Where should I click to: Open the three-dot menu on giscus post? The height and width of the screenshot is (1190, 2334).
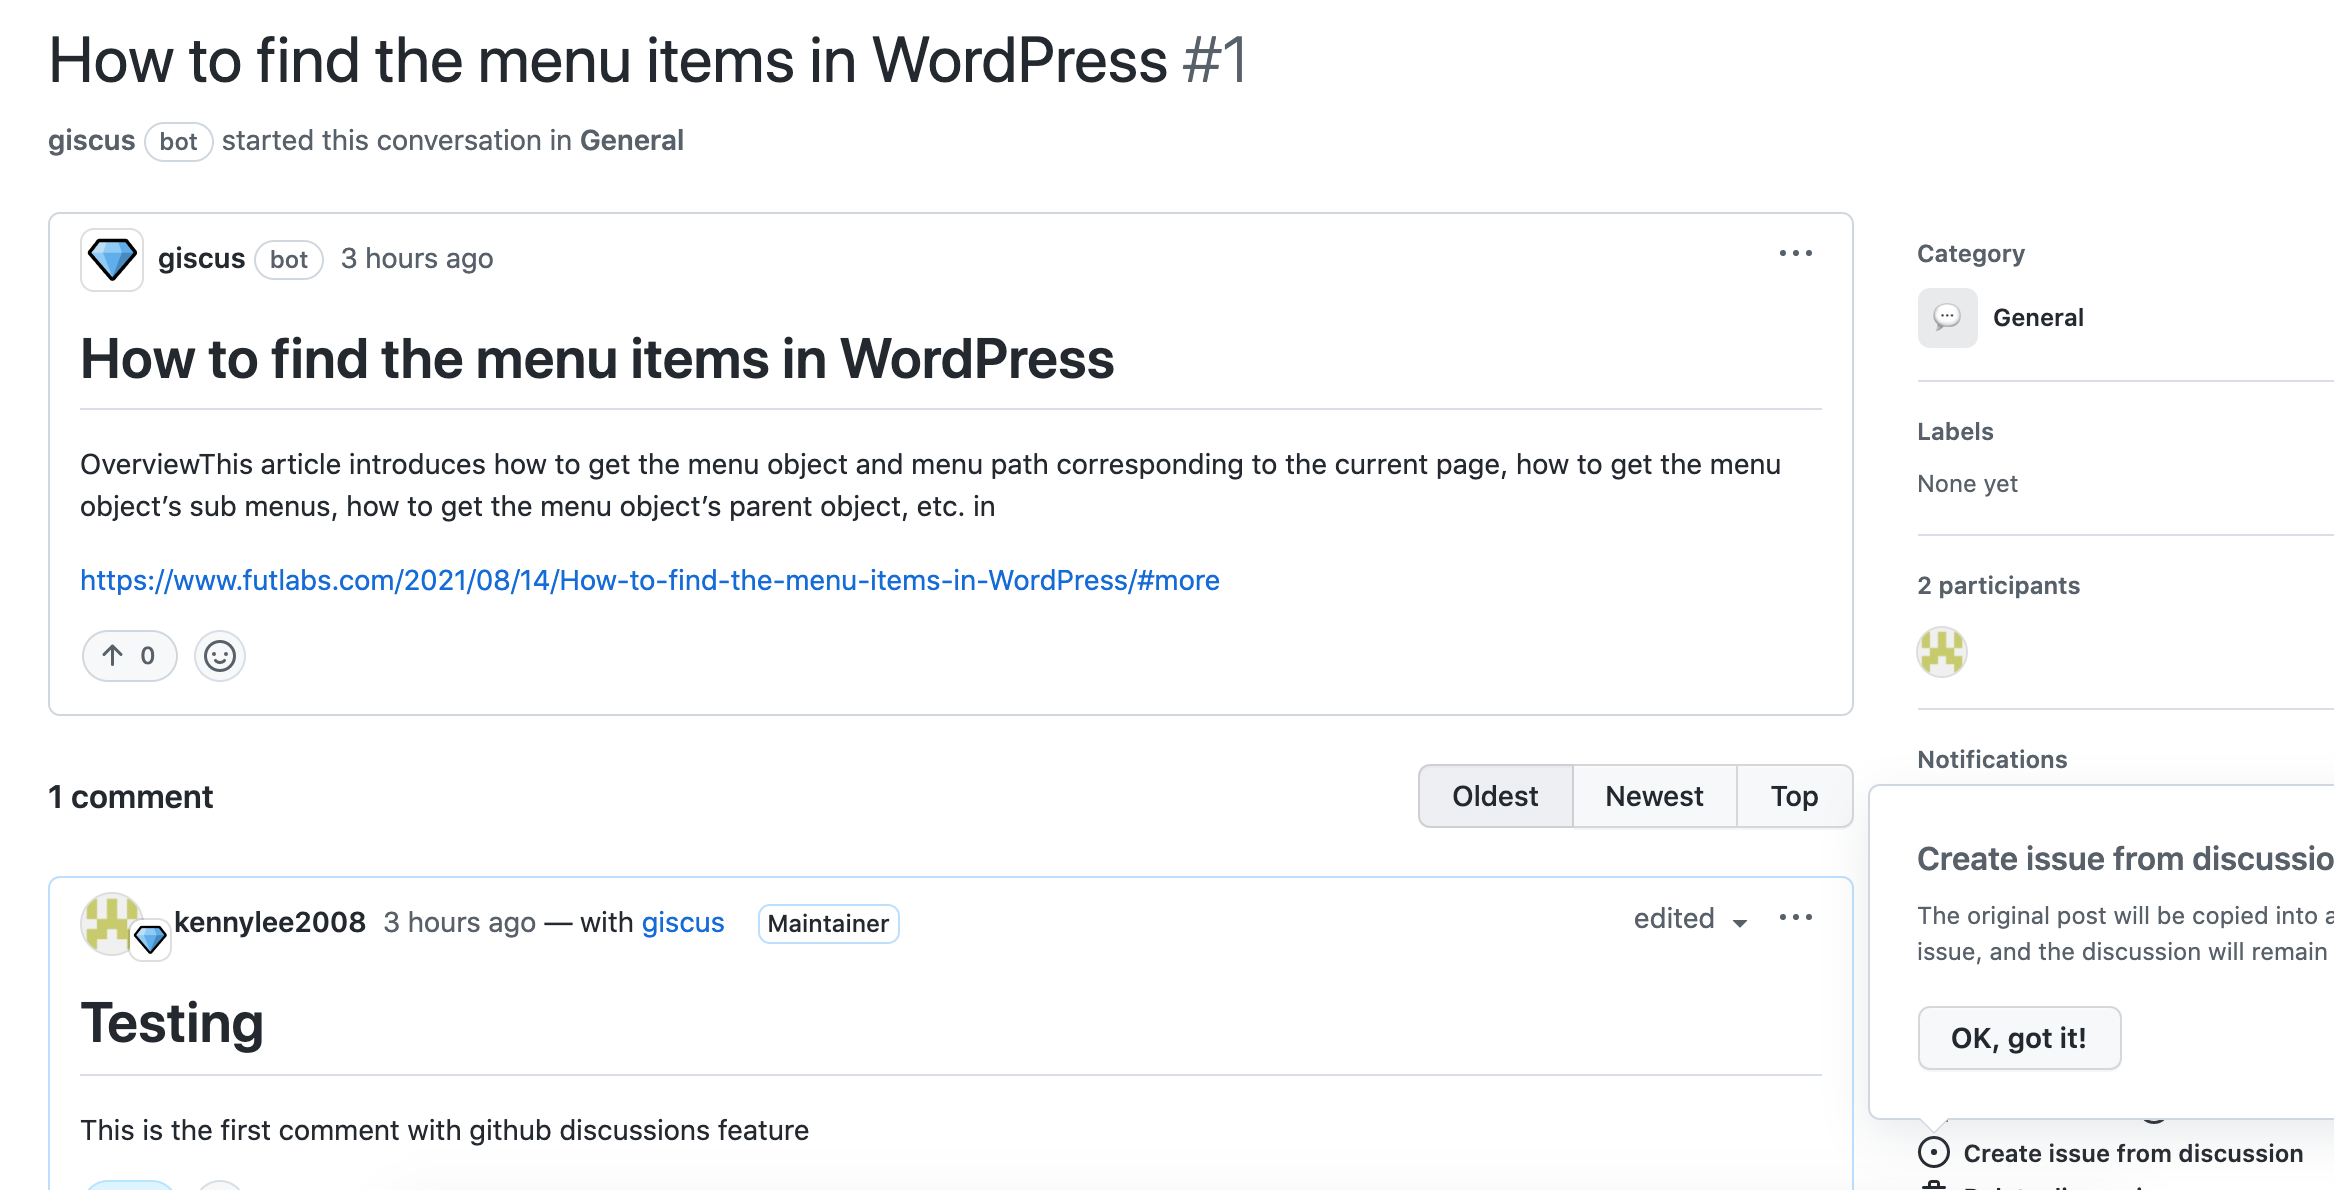pos(1795,254)
